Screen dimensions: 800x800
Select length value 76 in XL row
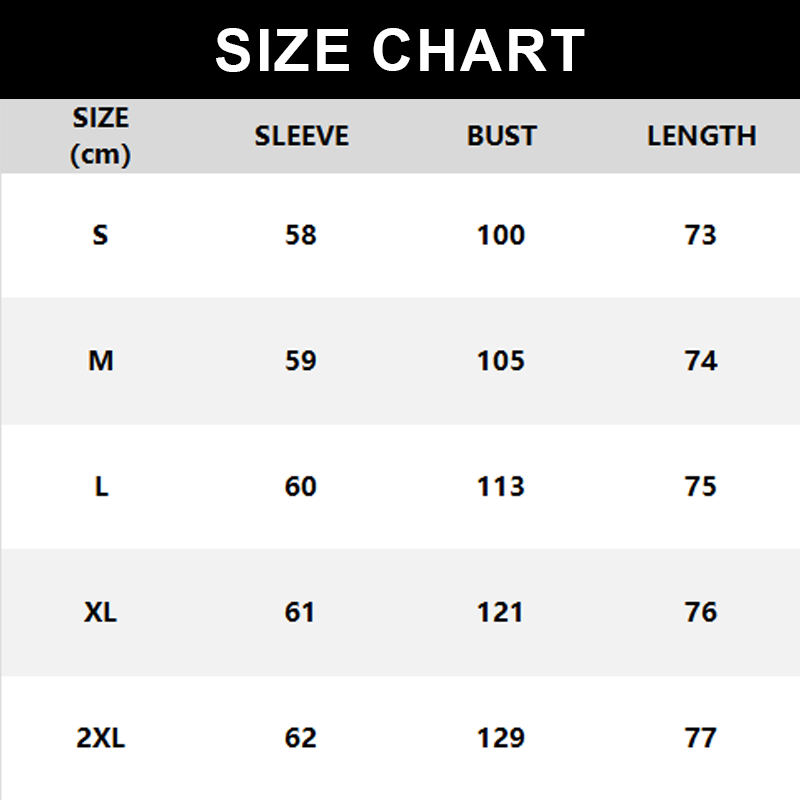point(701,611)
